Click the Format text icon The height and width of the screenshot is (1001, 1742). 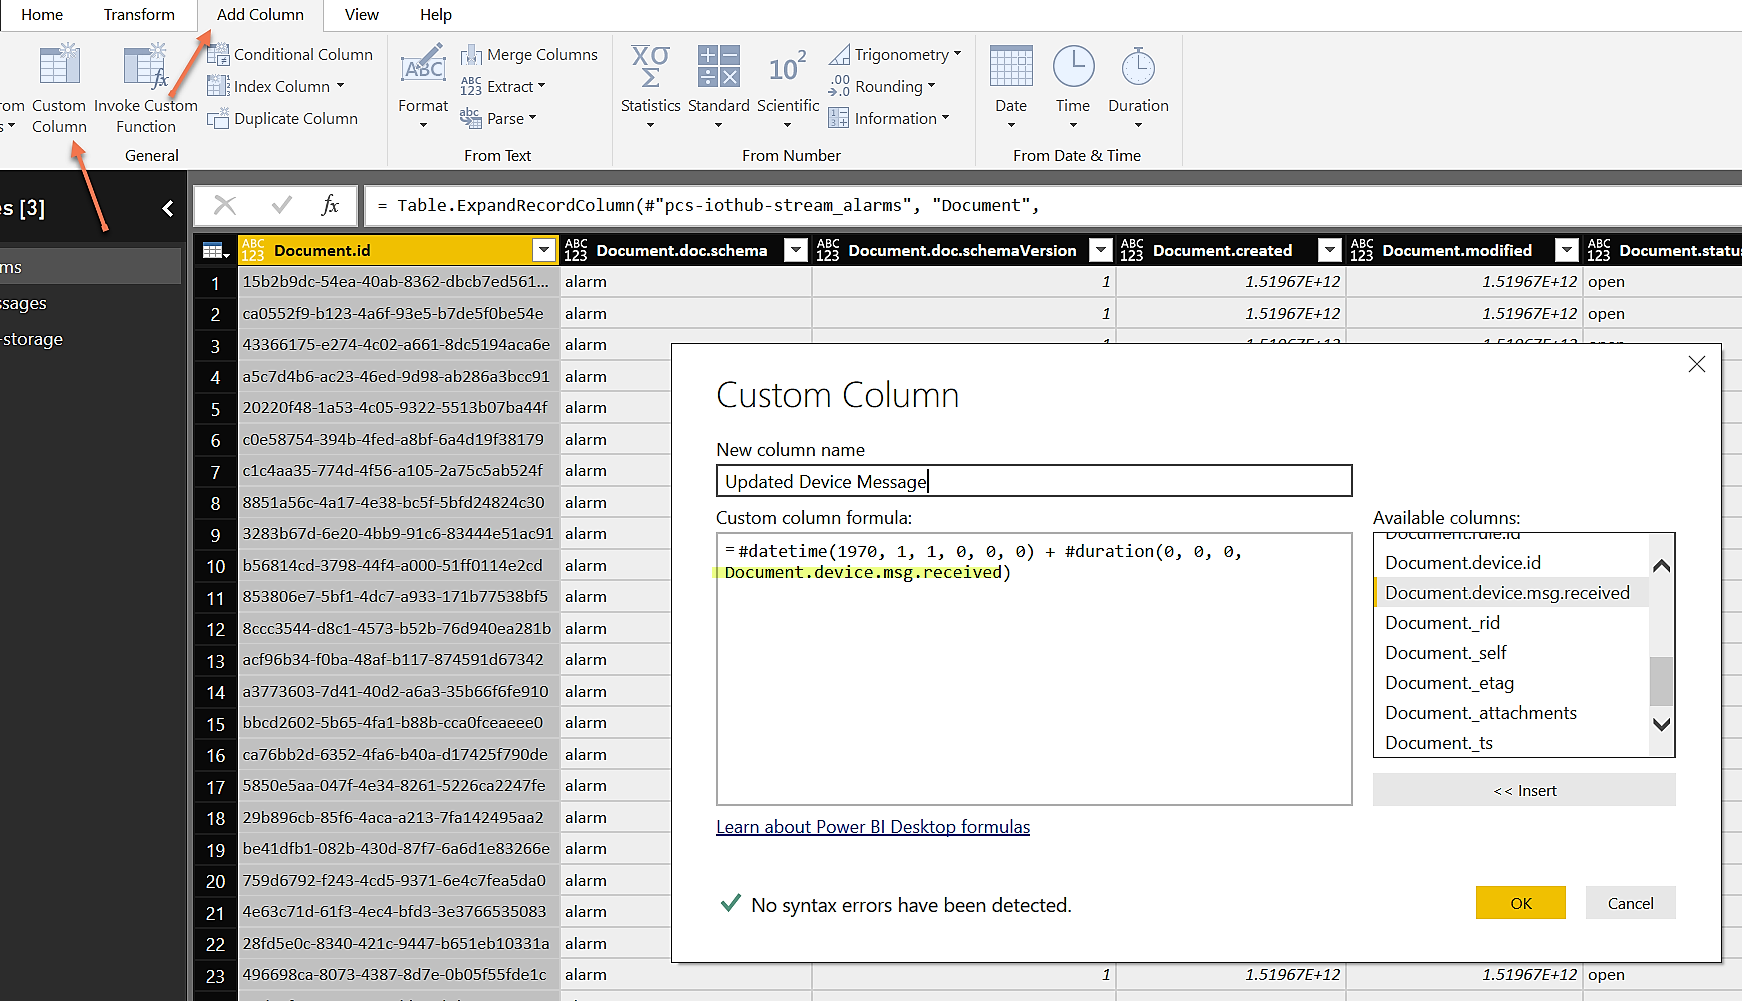(423, 67)
